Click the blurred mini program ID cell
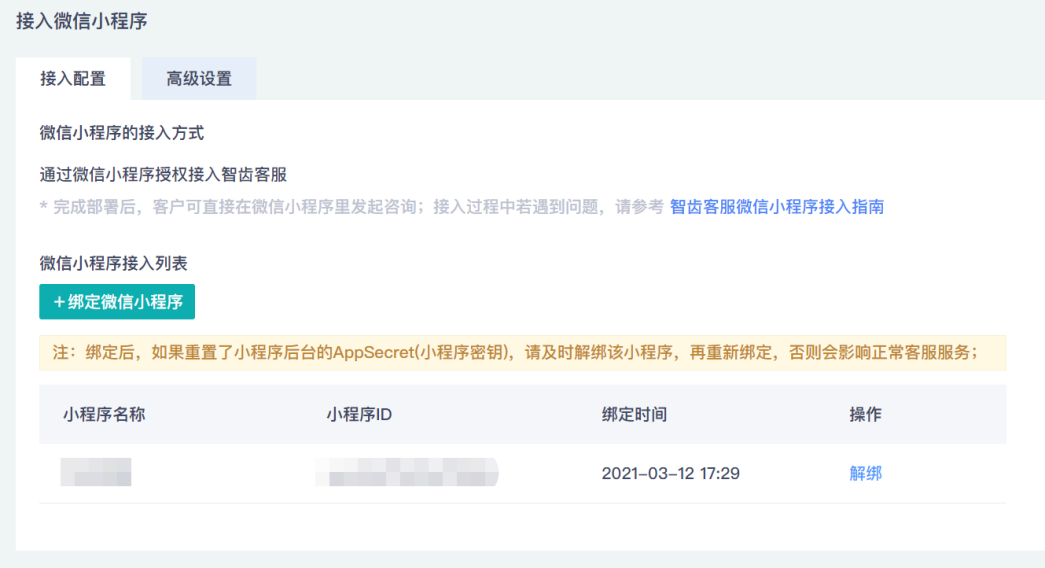The width and height of the screenshot is (1045, 568). point(407,472)
